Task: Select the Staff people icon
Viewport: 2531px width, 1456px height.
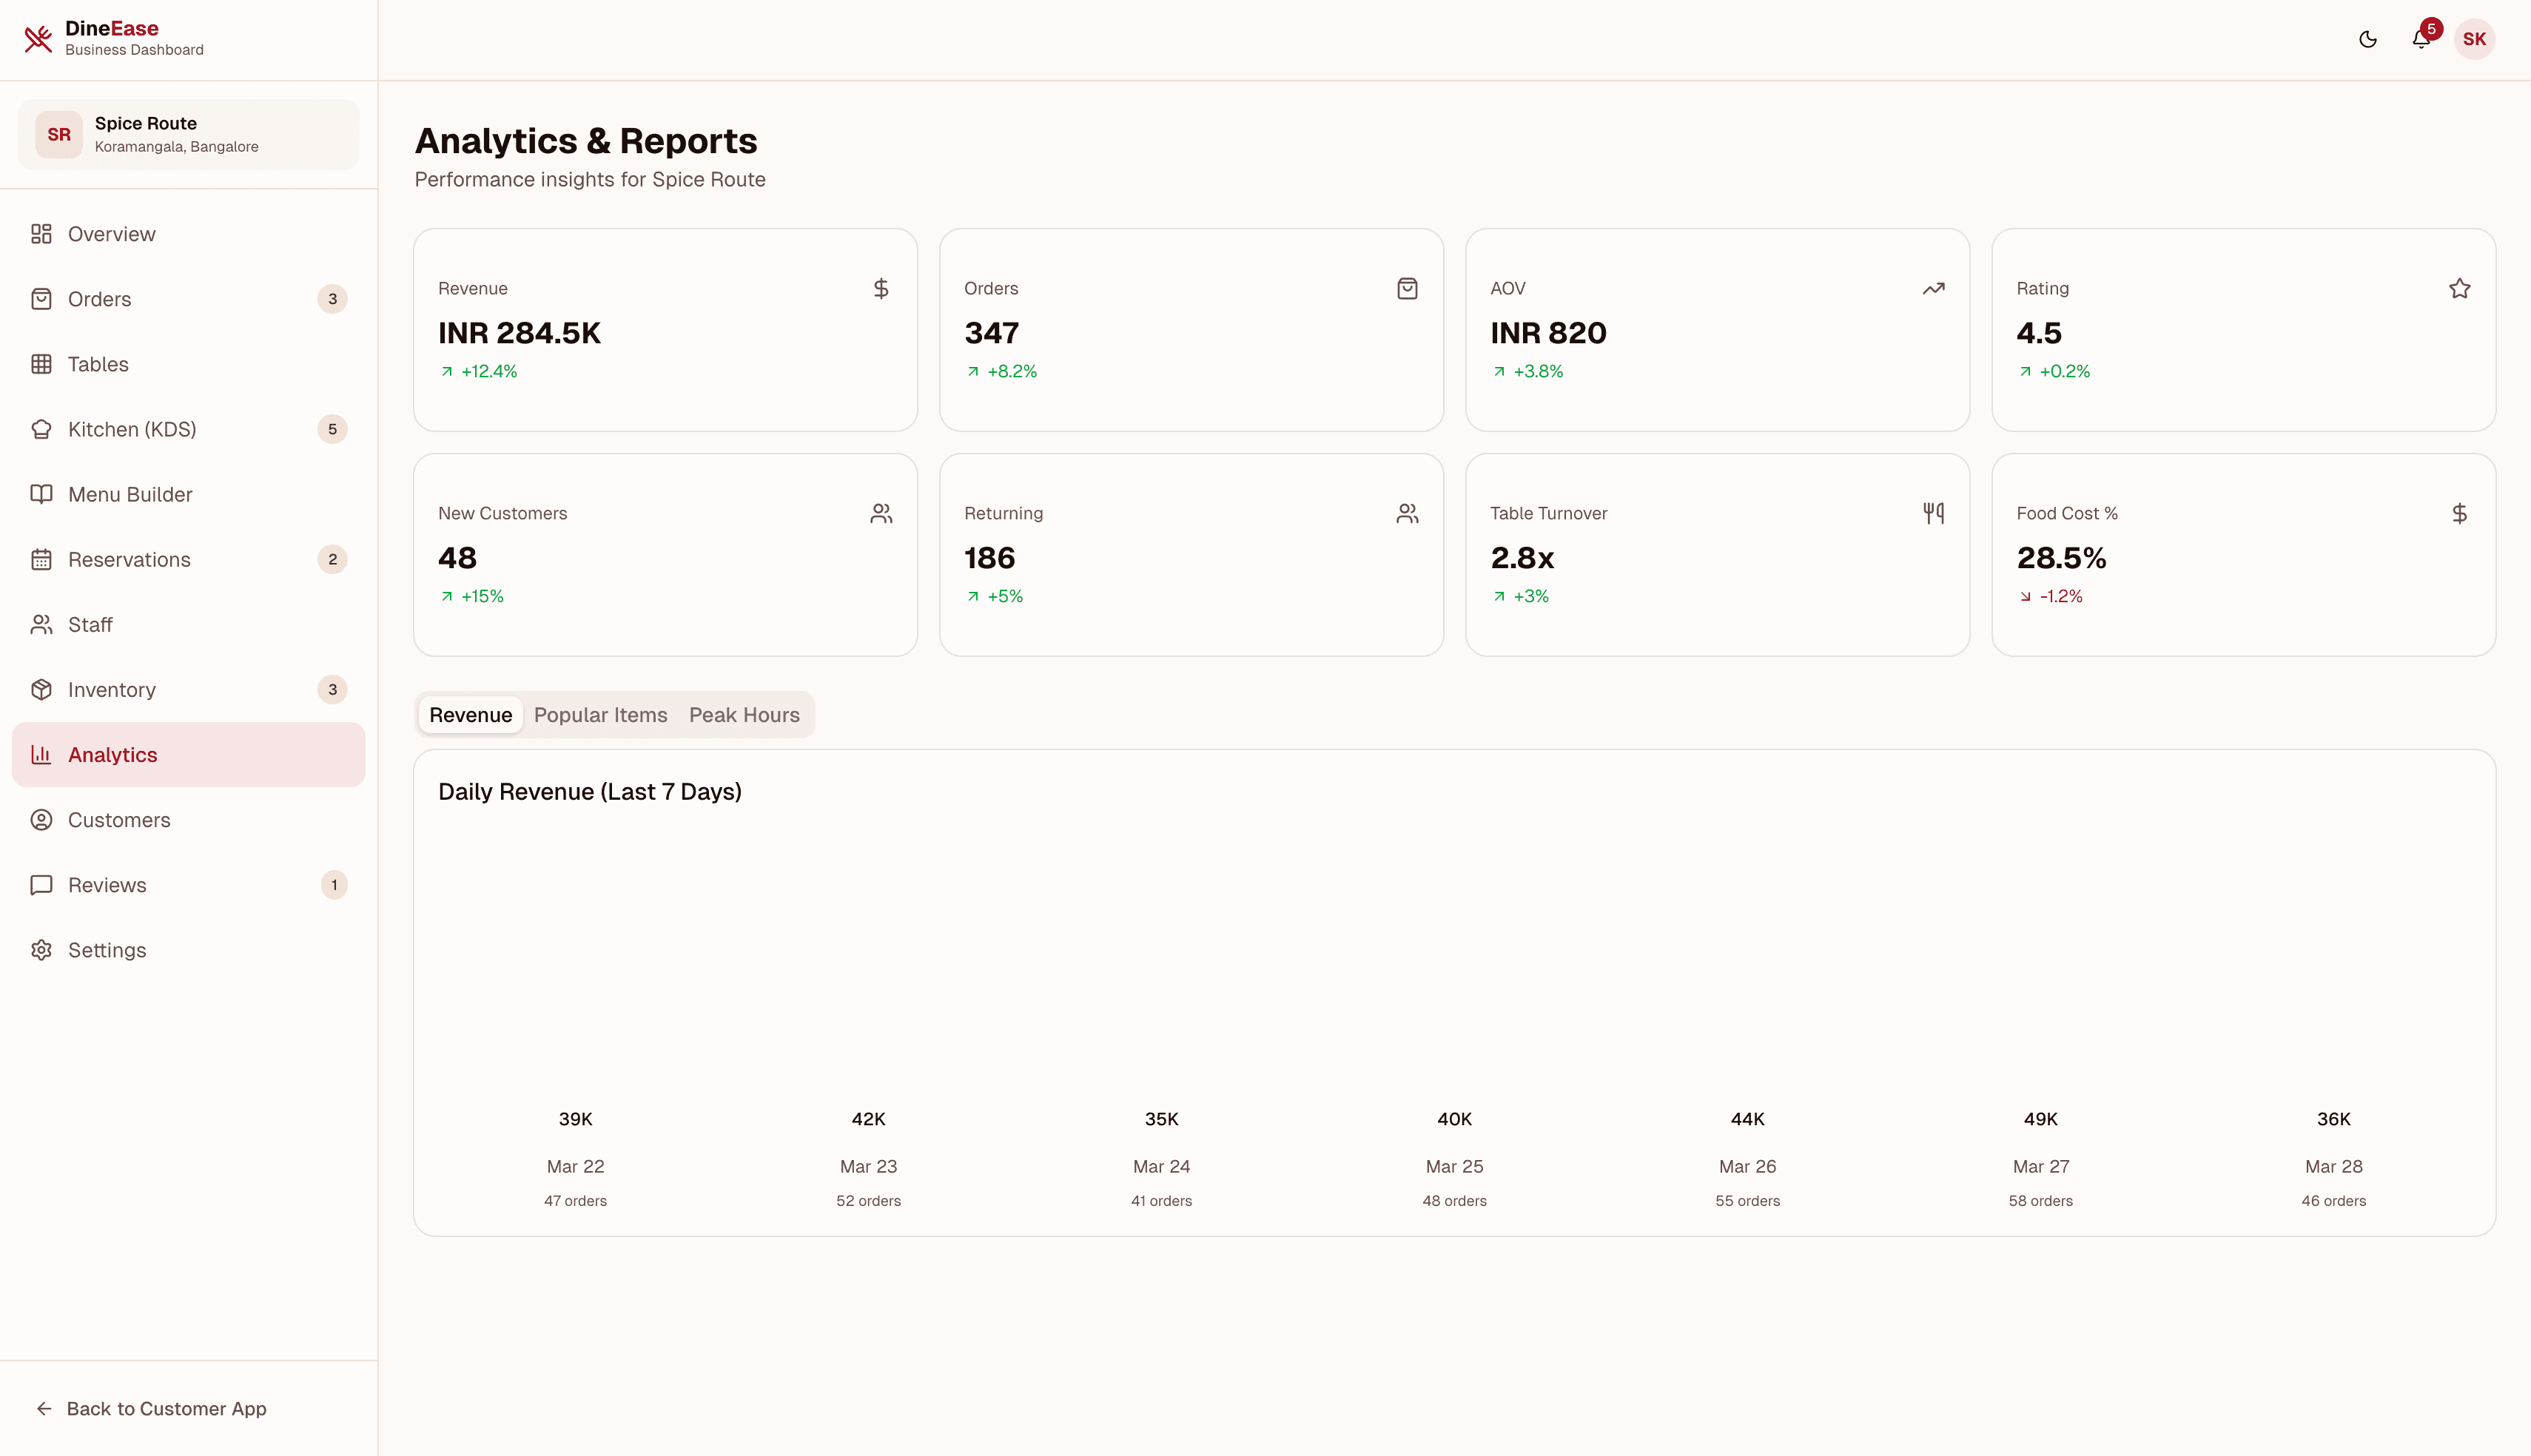Action: (41, 624)
